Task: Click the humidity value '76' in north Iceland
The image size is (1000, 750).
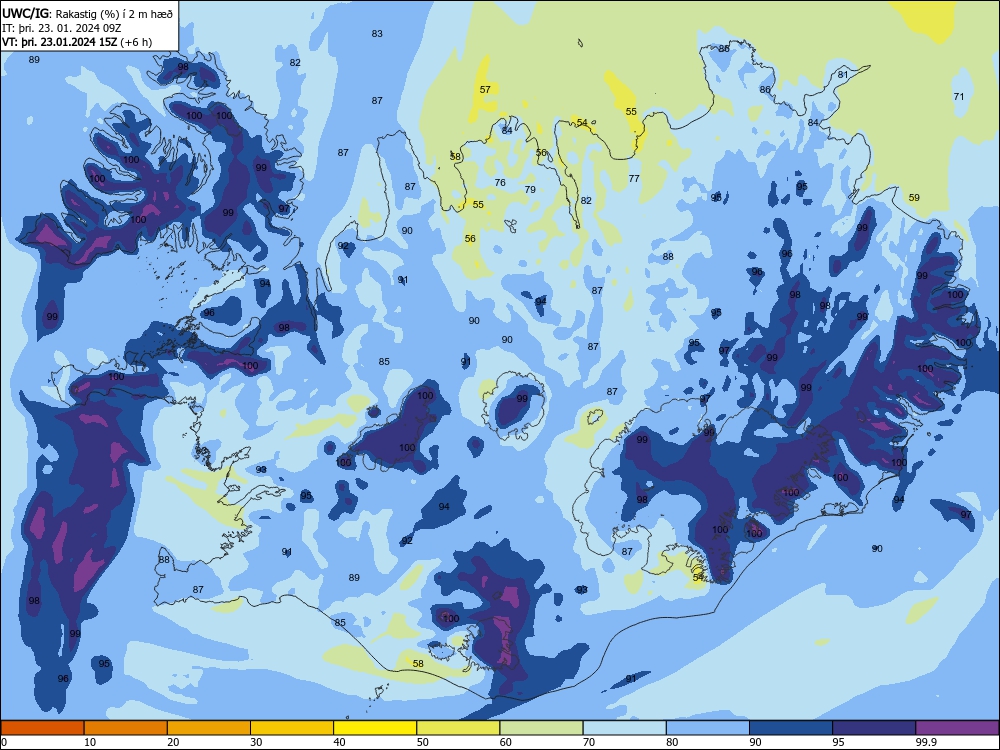Action: pos(500,182)
